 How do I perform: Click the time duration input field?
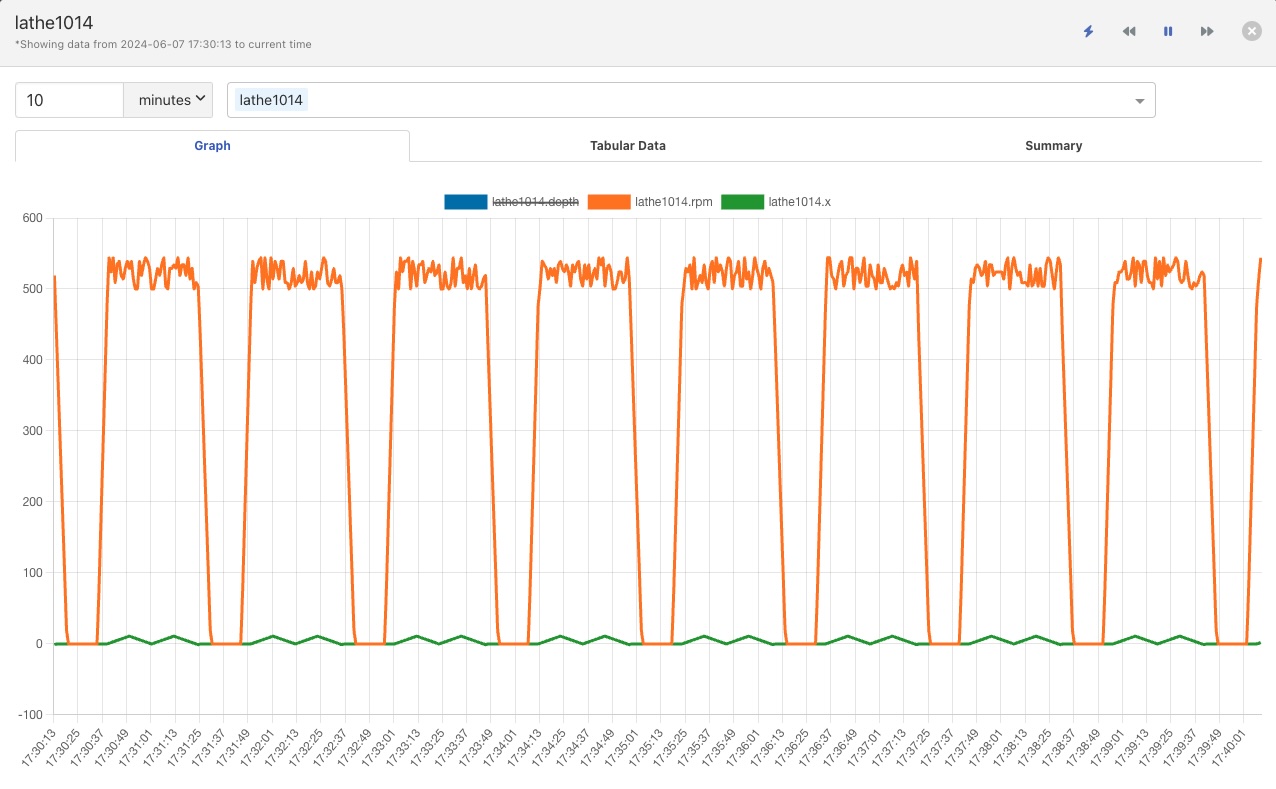coord(69,100)
